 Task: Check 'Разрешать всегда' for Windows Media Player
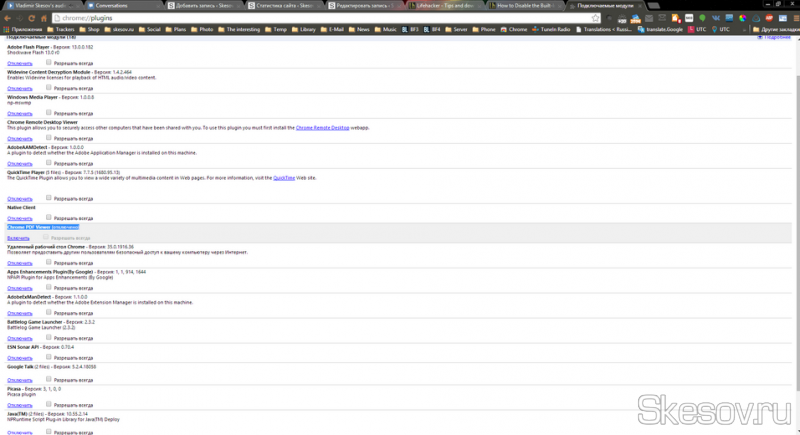(49, 113)
